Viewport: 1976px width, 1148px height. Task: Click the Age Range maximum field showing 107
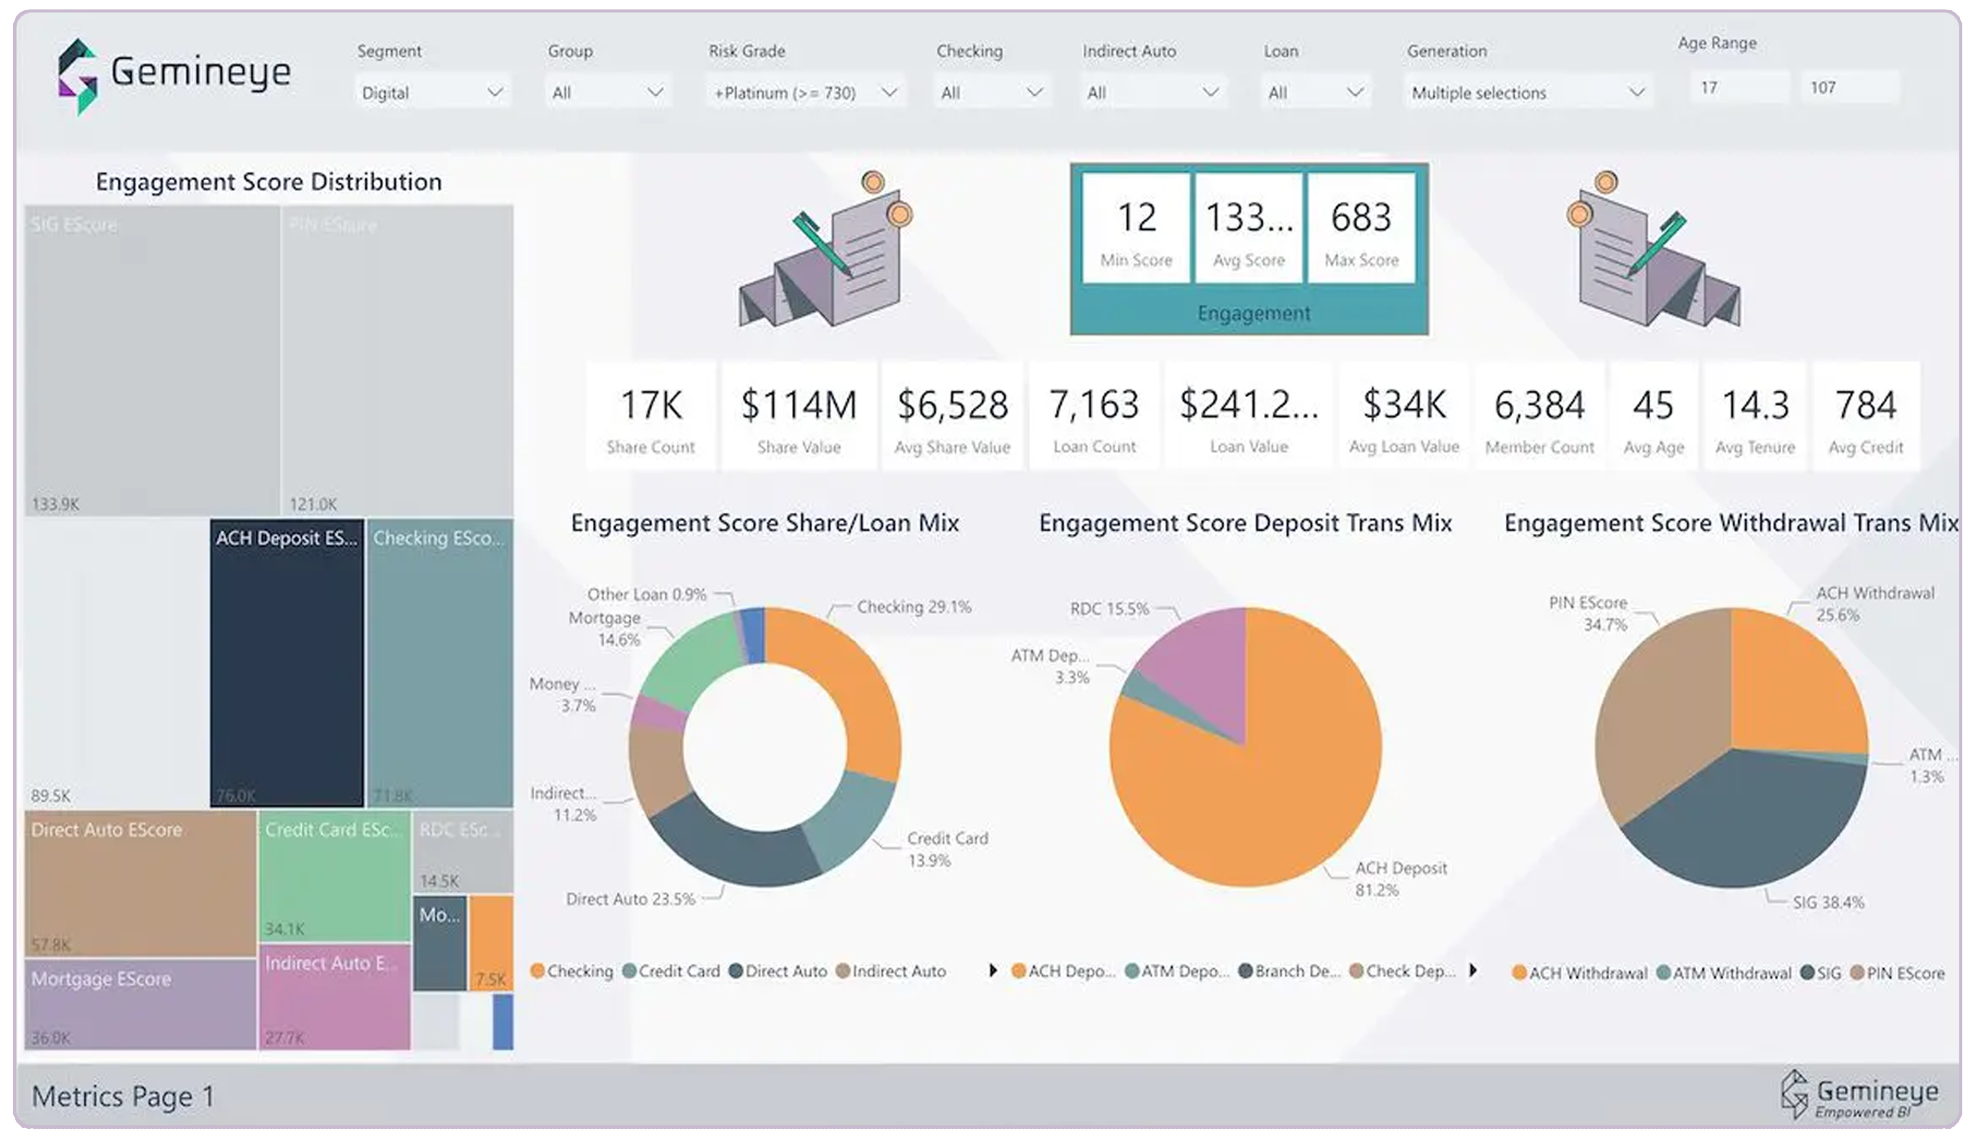(1848, 88)
